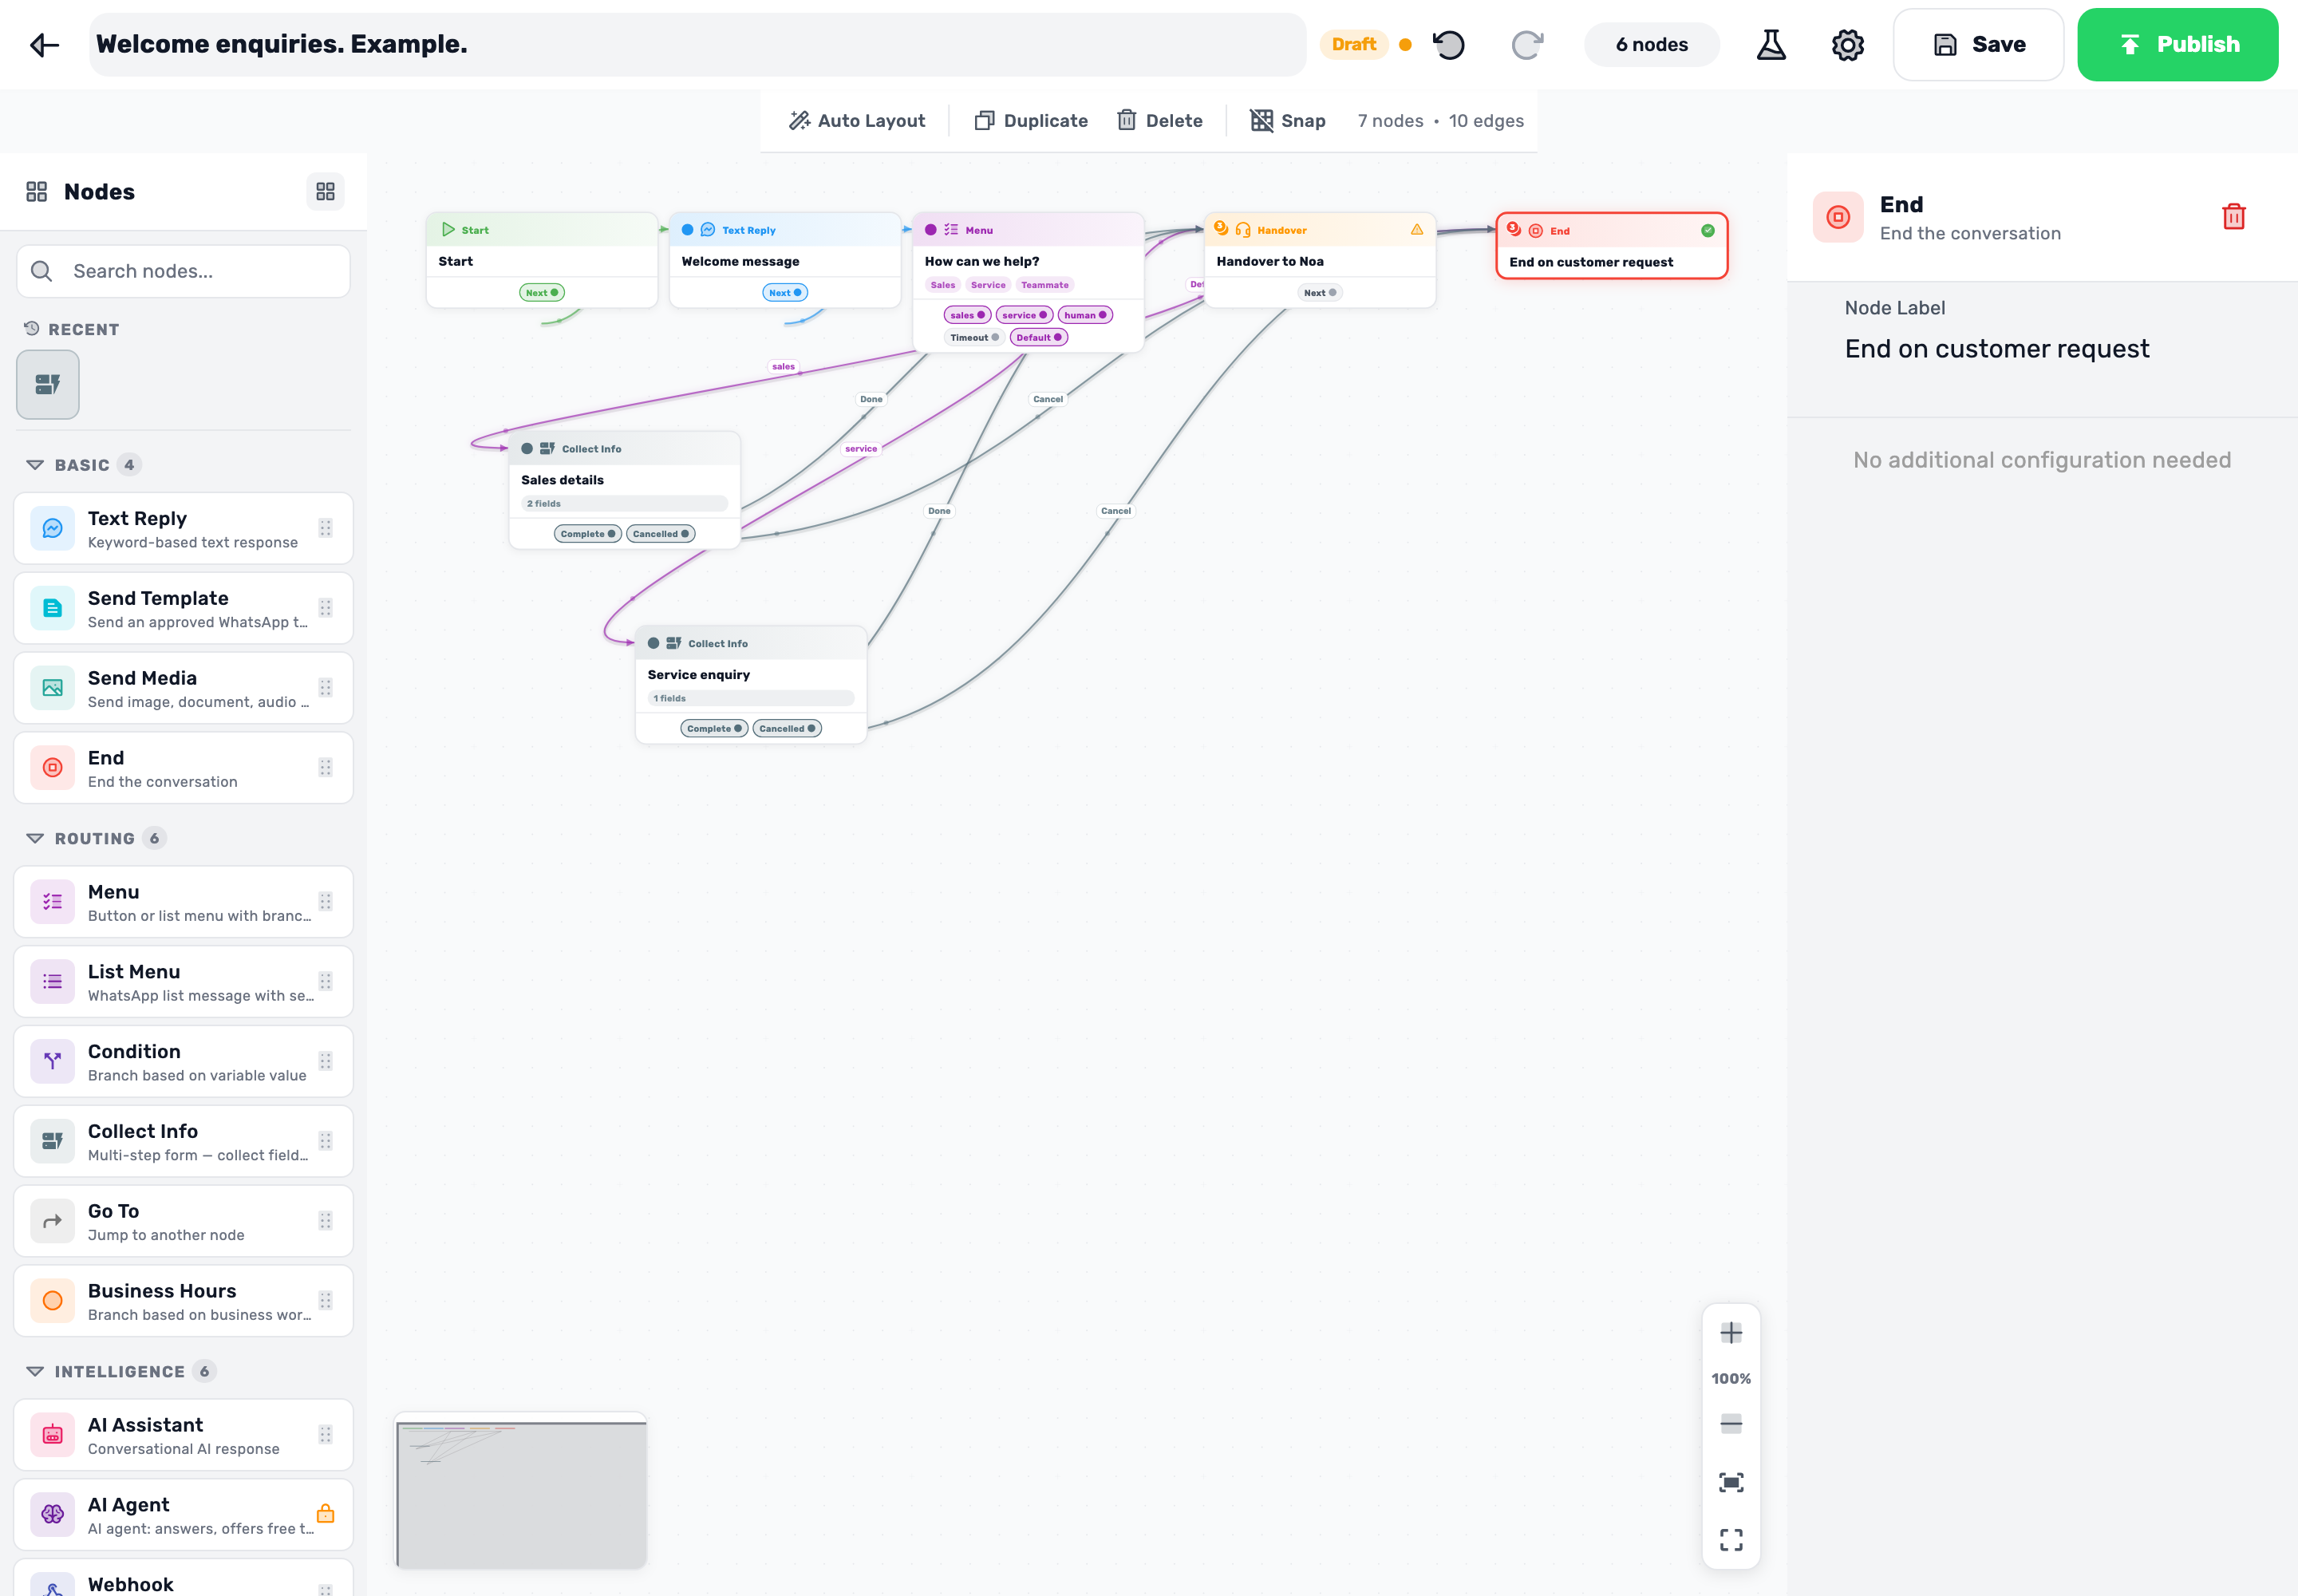Select the AI Assistant node type

tap(183, 1435)
